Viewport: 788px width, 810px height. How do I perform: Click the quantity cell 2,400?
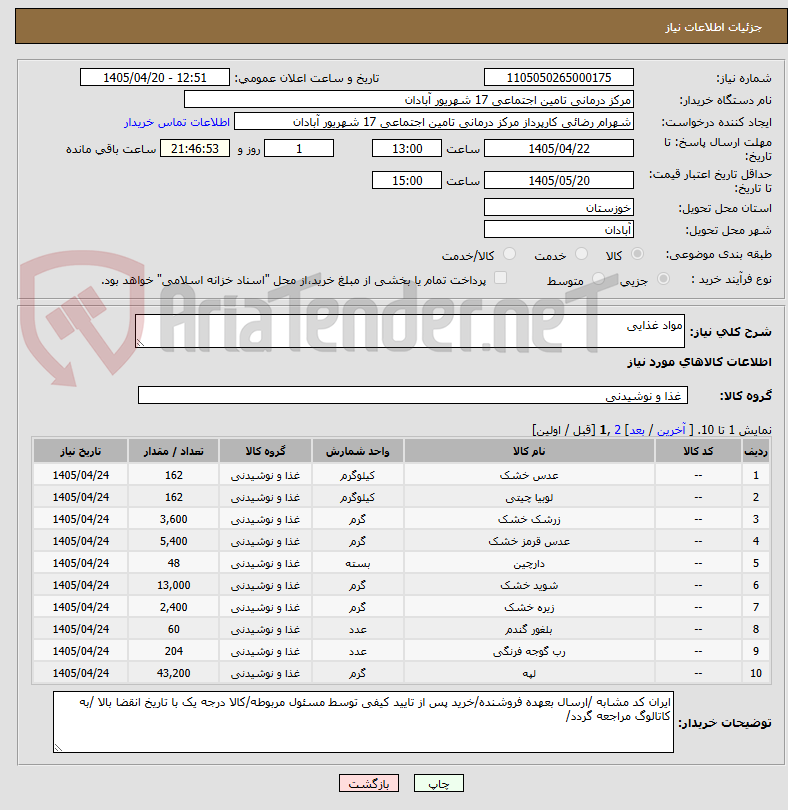tap(174, 608)
